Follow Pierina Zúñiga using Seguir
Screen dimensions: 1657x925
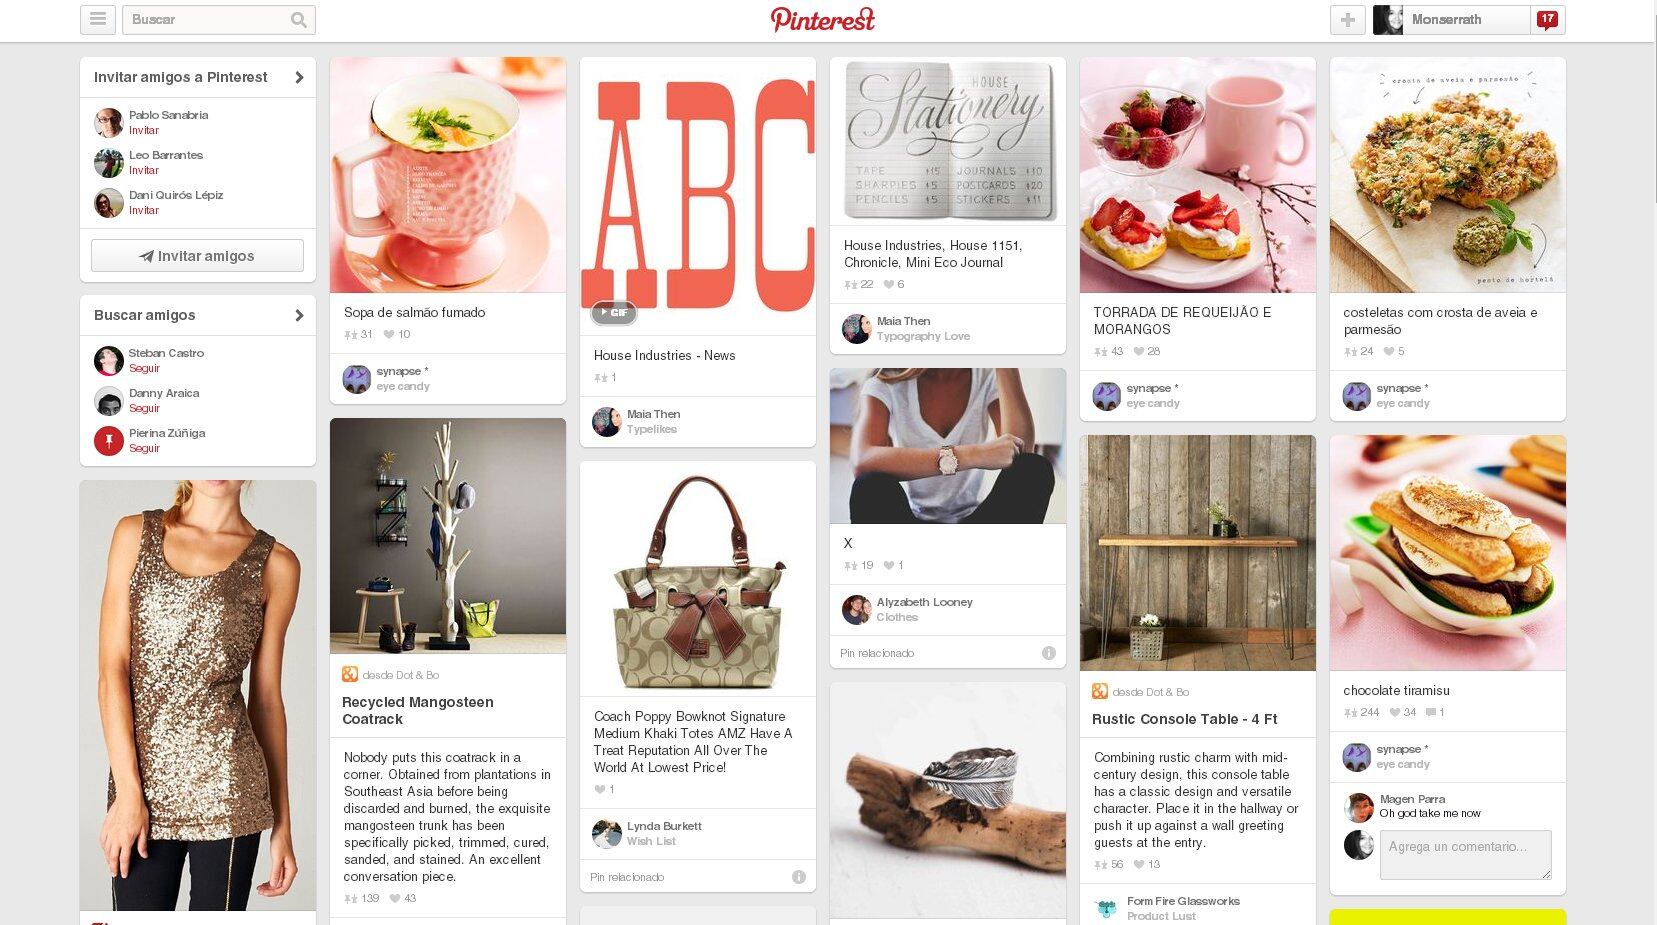coord(144,448)
